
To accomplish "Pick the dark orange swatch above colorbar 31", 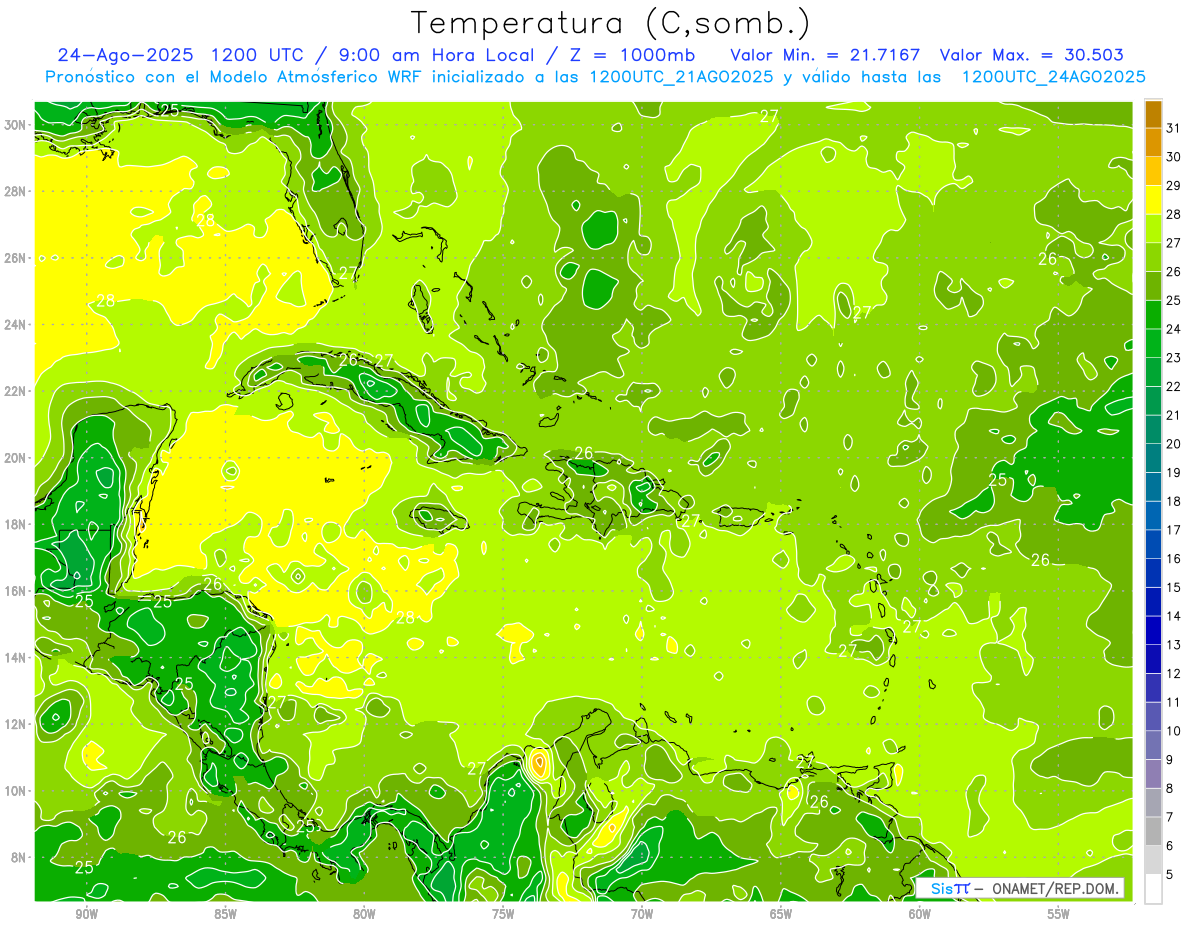I will point(1153,113).
